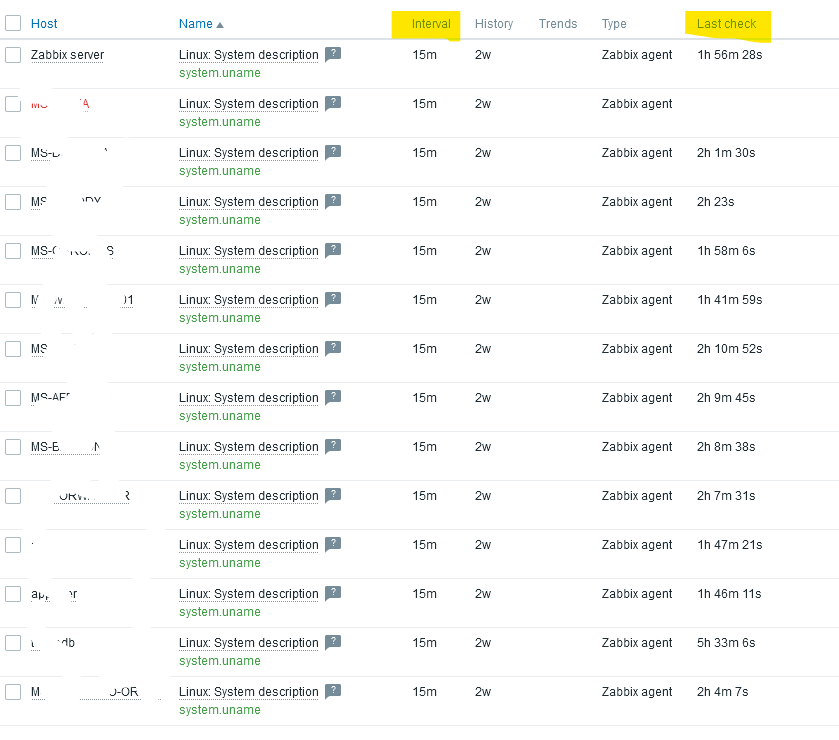Sort table by Host column
Viewport: 839px width, 740px height.
[x=44, y=24]
